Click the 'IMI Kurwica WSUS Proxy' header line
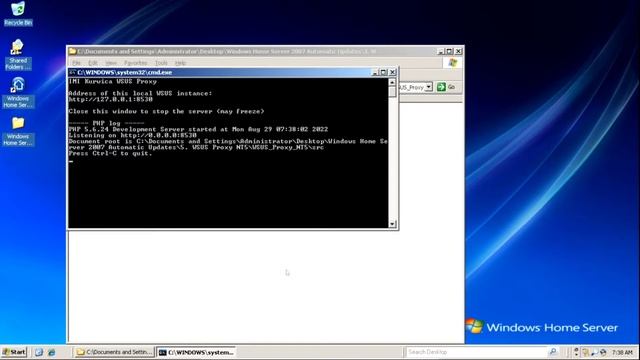The height and width of the screenshot is (360, 640). (113, 81)
